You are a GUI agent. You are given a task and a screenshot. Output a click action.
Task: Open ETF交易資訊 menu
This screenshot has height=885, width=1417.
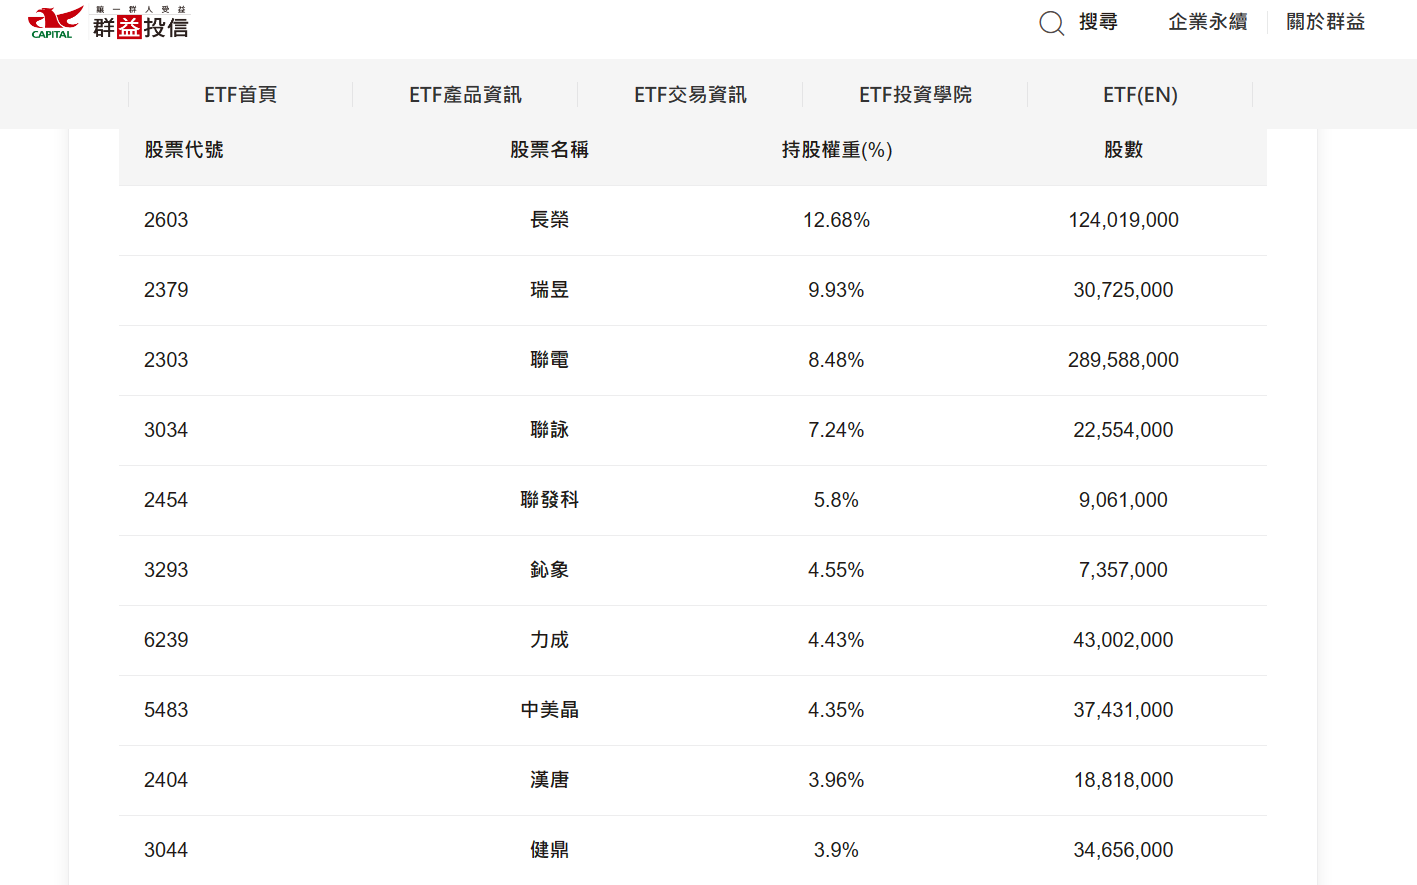click(690, 95)
